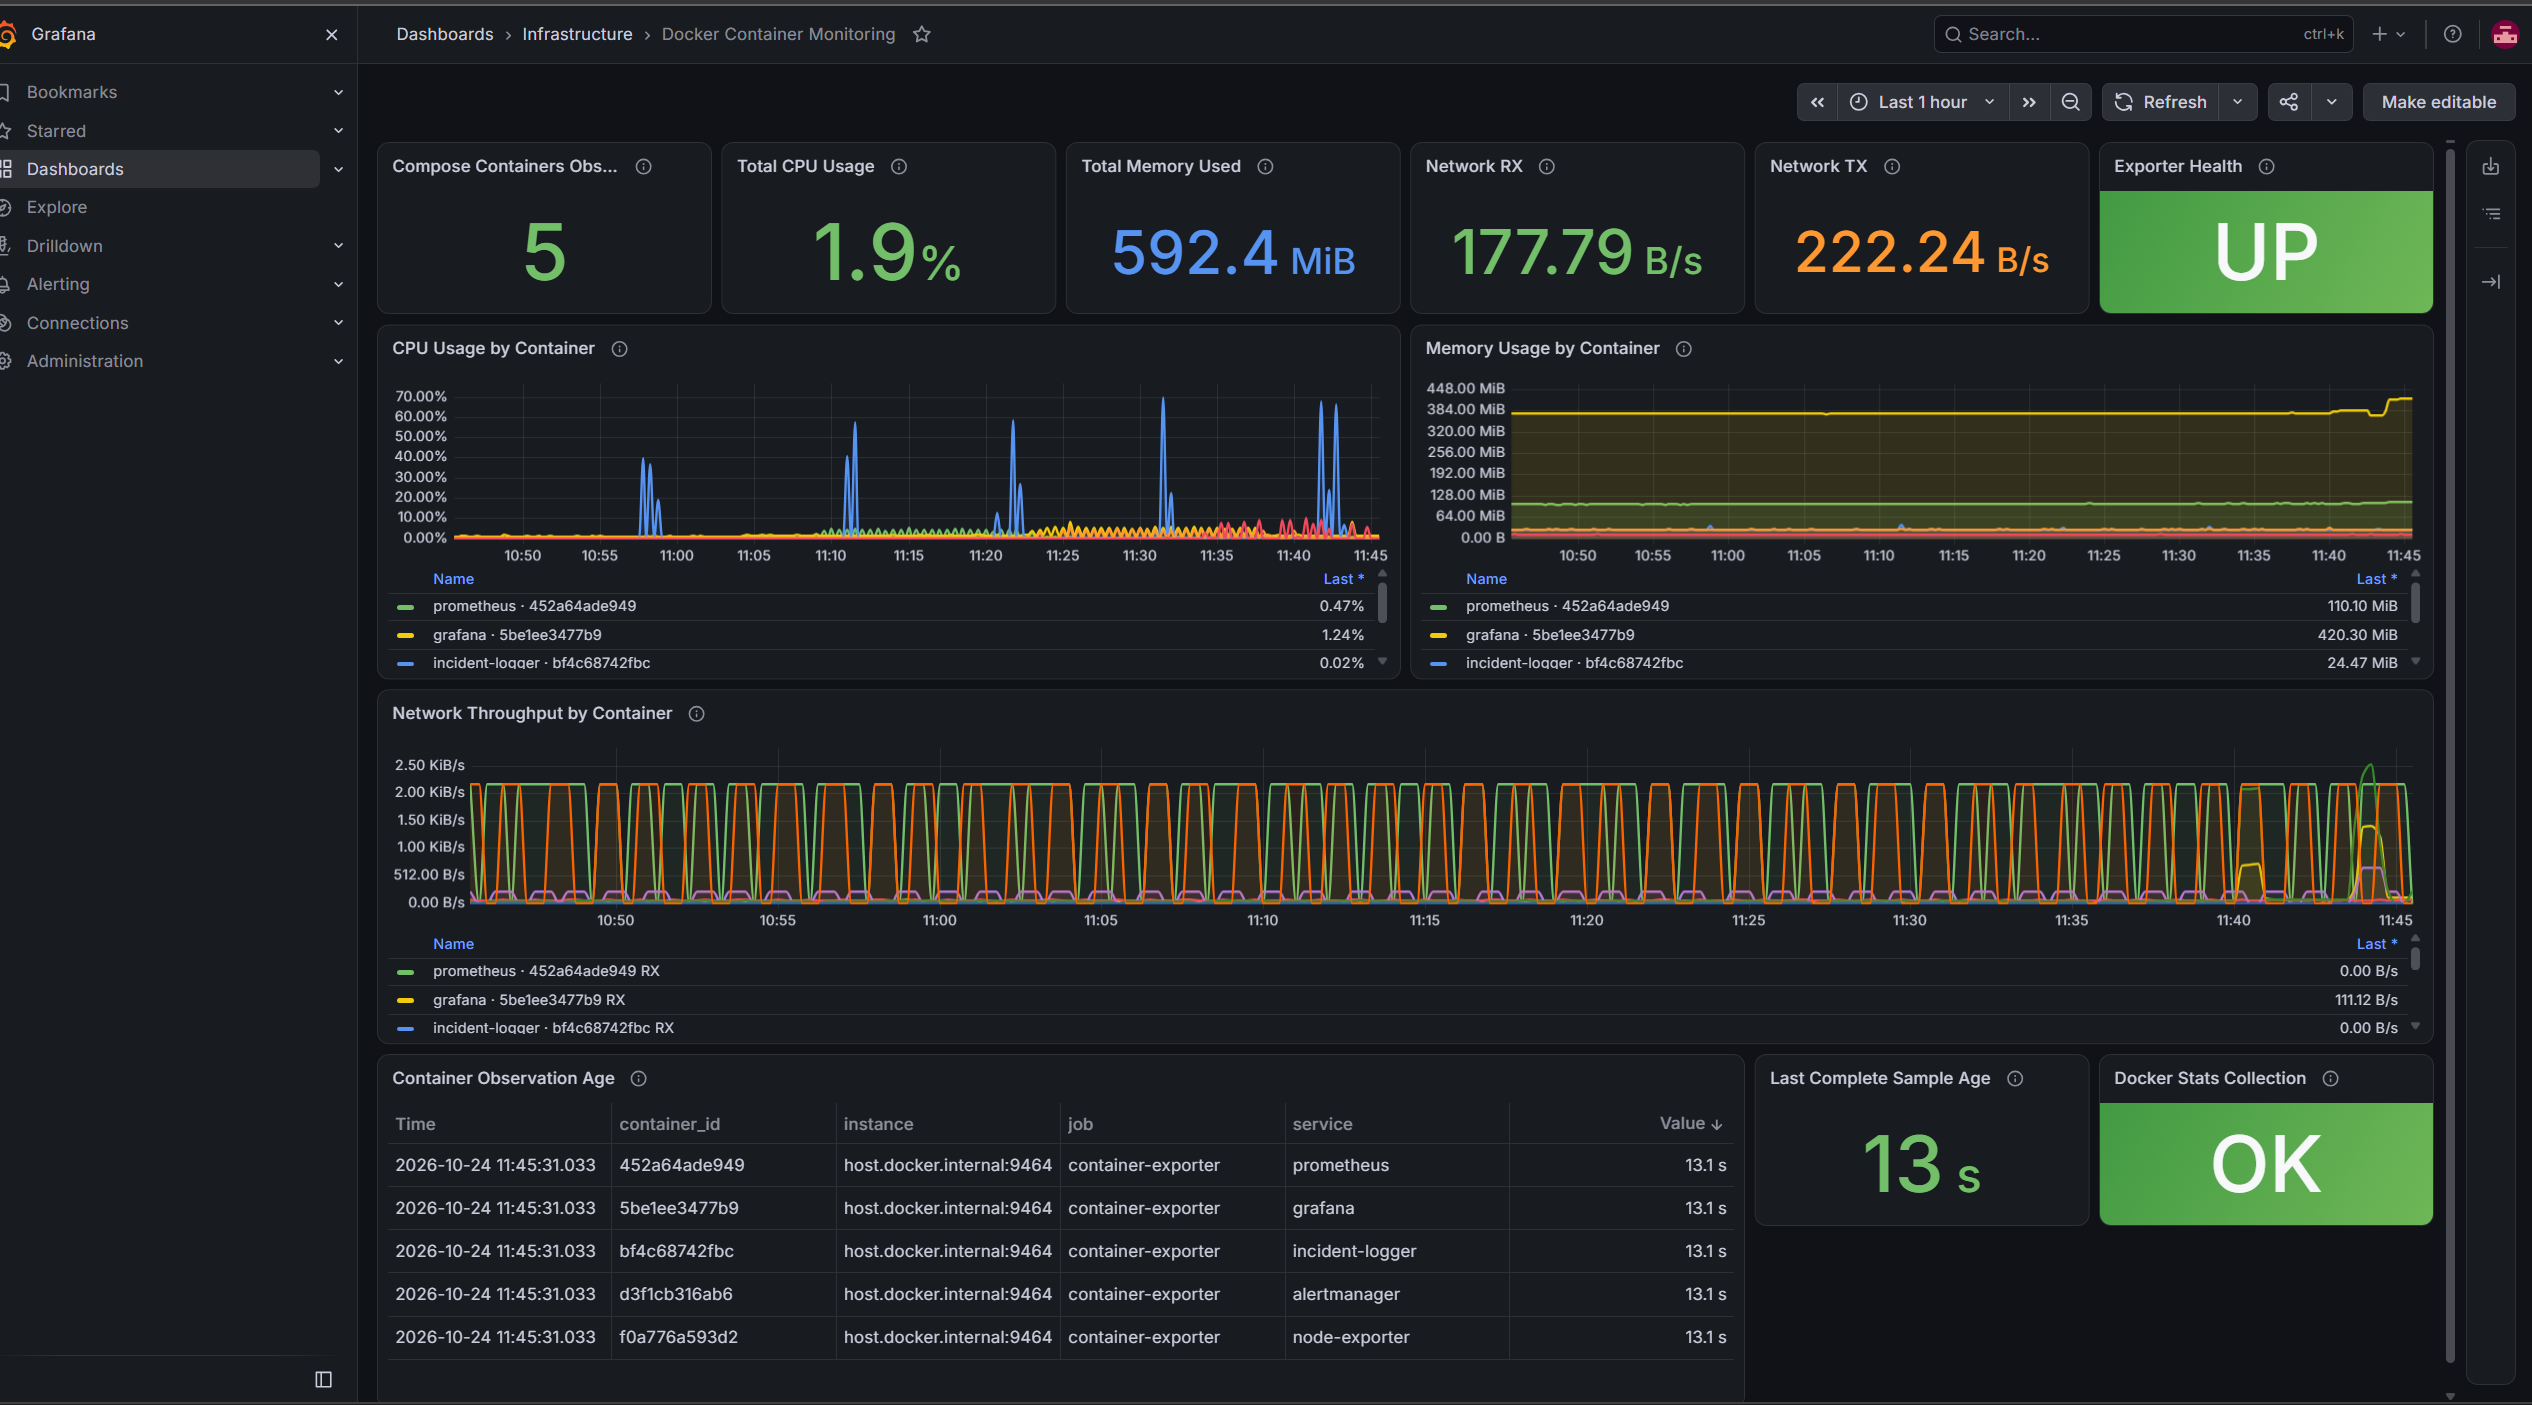Open the outline icon in the right sidebar
Viewport: 2532px width, 1405px height.
(2490, 214)
